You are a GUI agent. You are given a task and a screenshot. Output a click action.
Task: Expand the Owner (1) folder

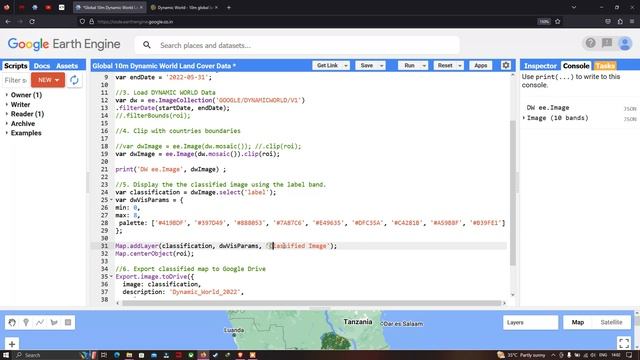tap(7, 95)
